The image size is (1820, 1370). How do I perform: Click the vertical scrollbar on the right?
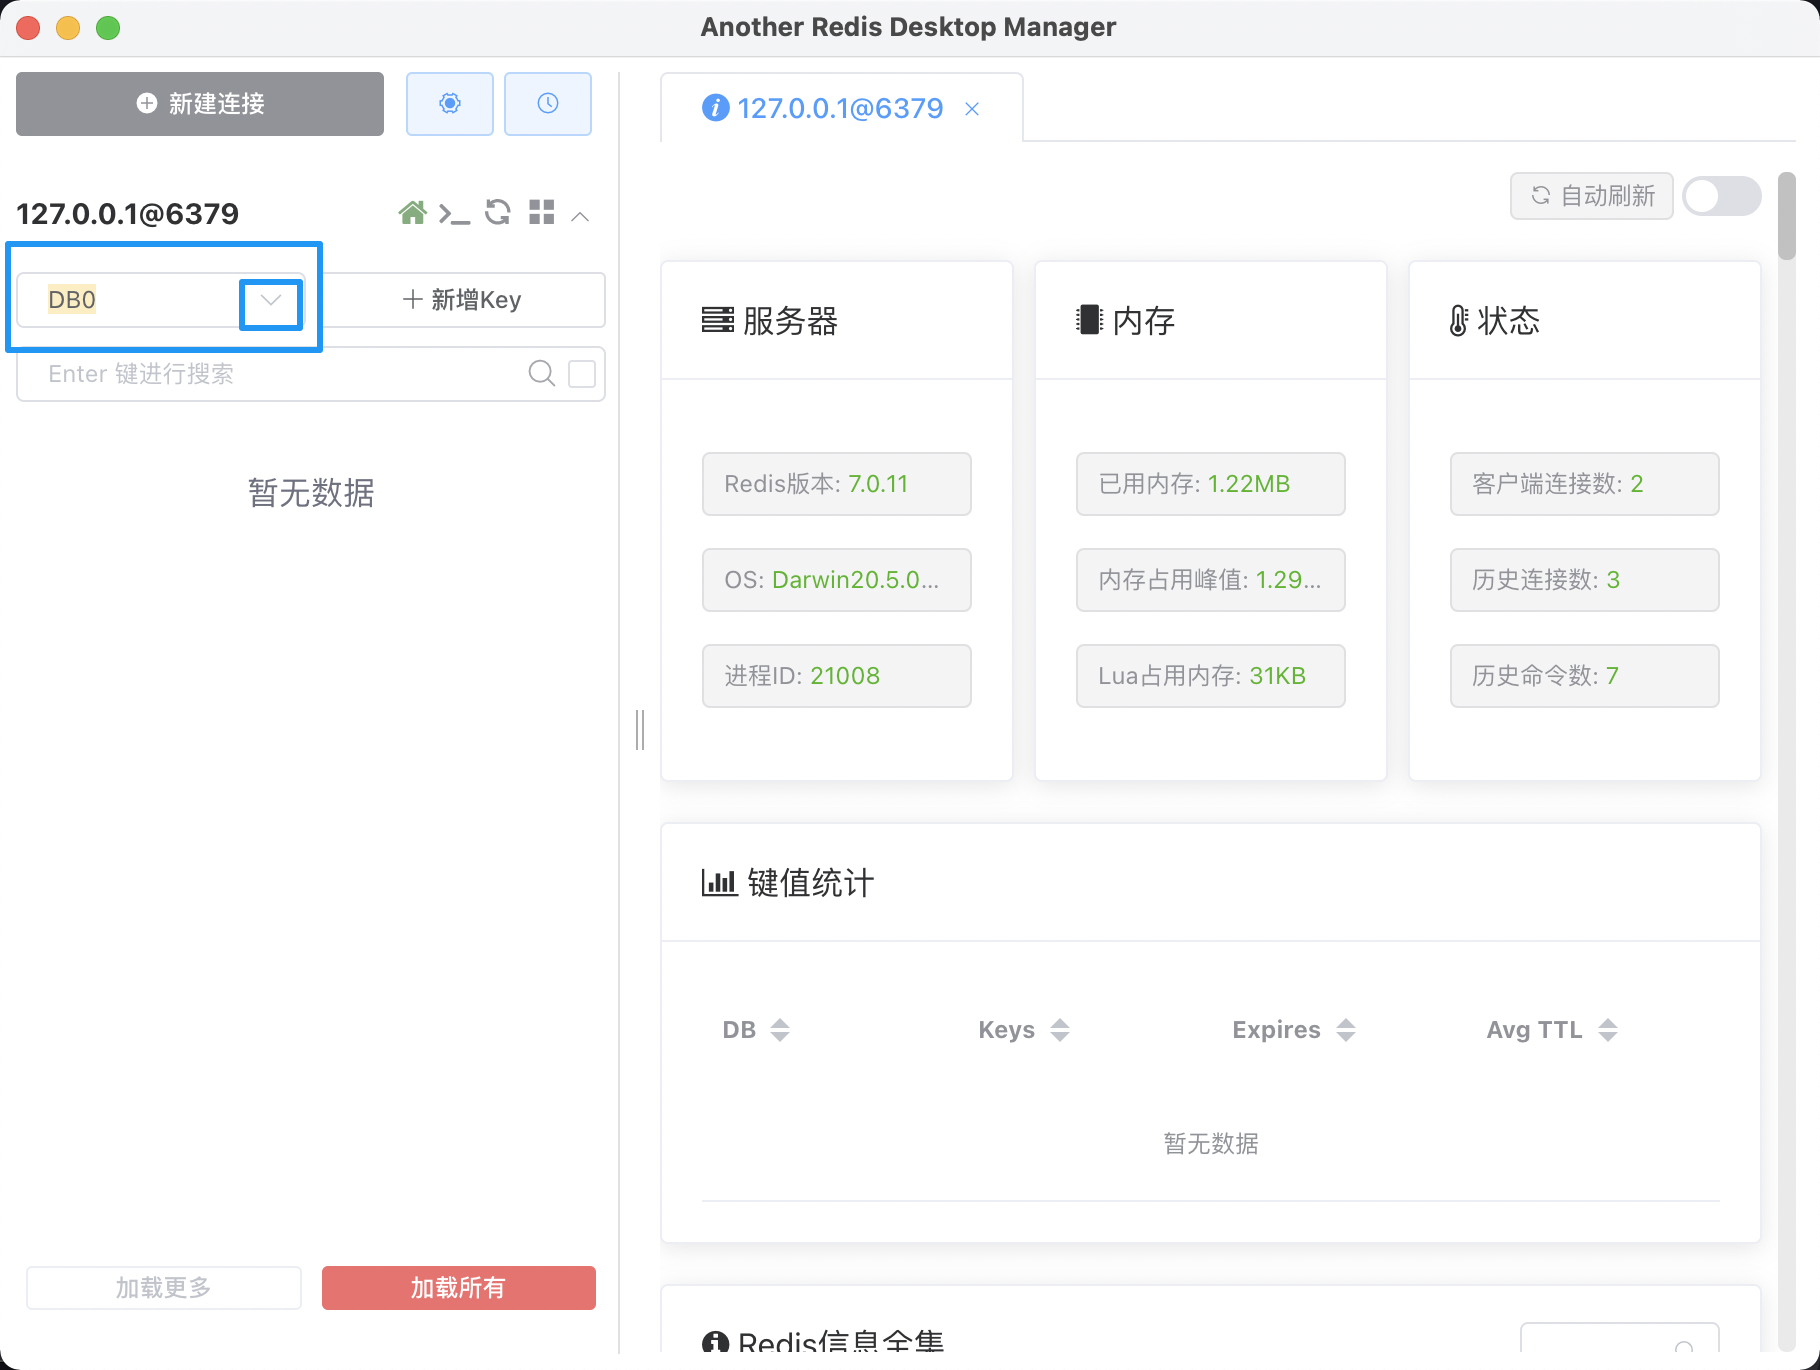pyautogui.click(x=1787, y=216)
